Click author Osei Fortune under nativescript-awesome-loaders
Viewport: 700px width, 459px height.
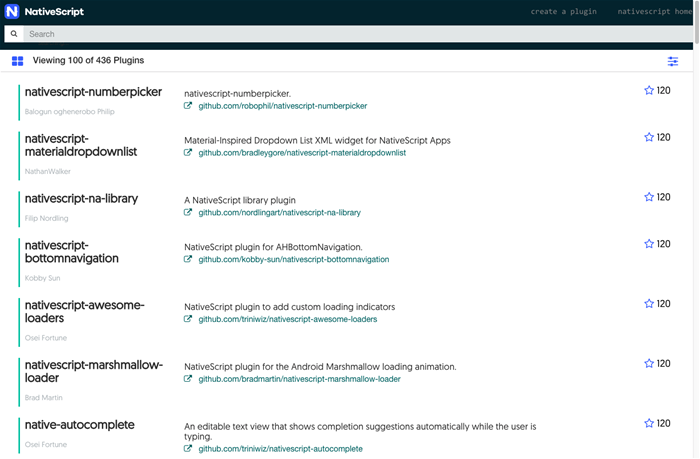(46, 338)
